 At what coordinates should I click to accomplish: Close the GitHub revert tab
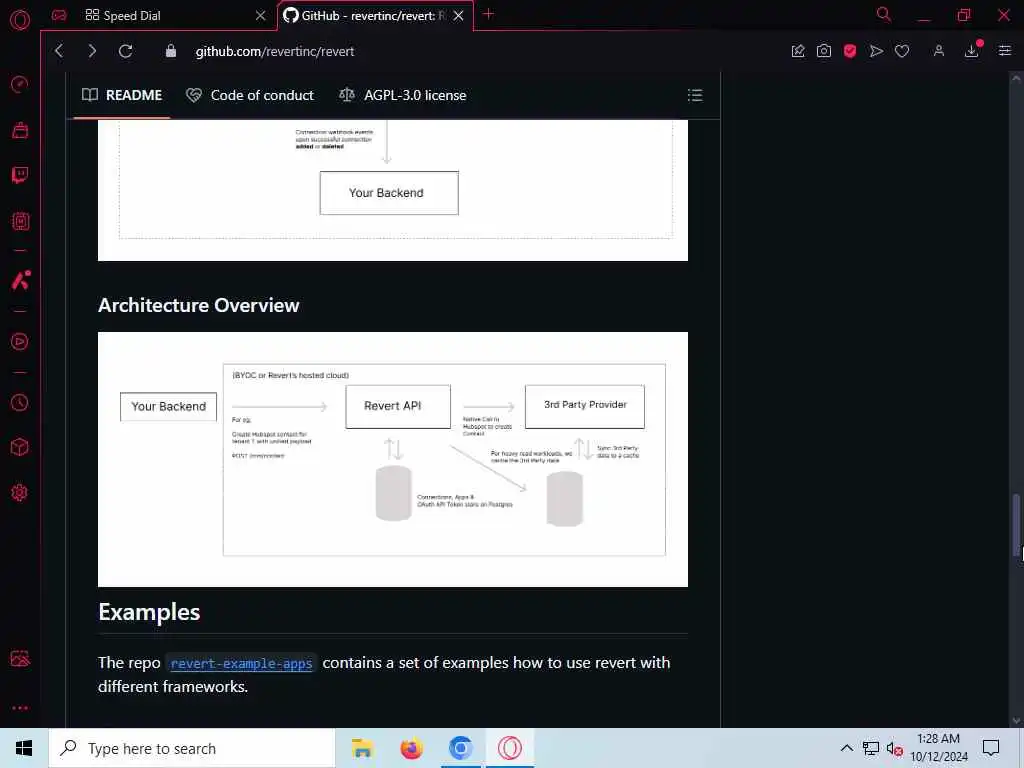[458, 16]
